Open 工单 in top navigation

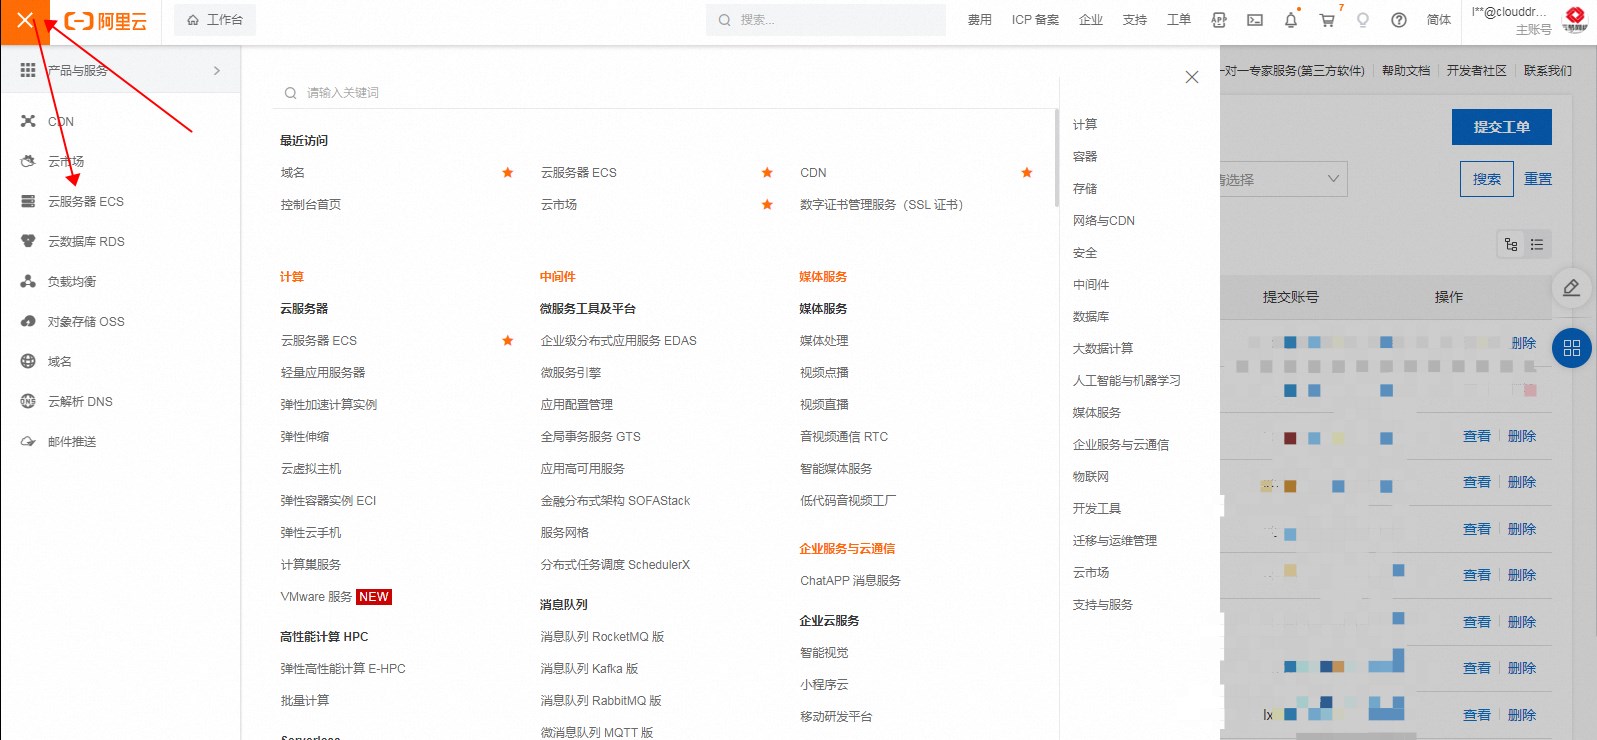point(1179,20)
